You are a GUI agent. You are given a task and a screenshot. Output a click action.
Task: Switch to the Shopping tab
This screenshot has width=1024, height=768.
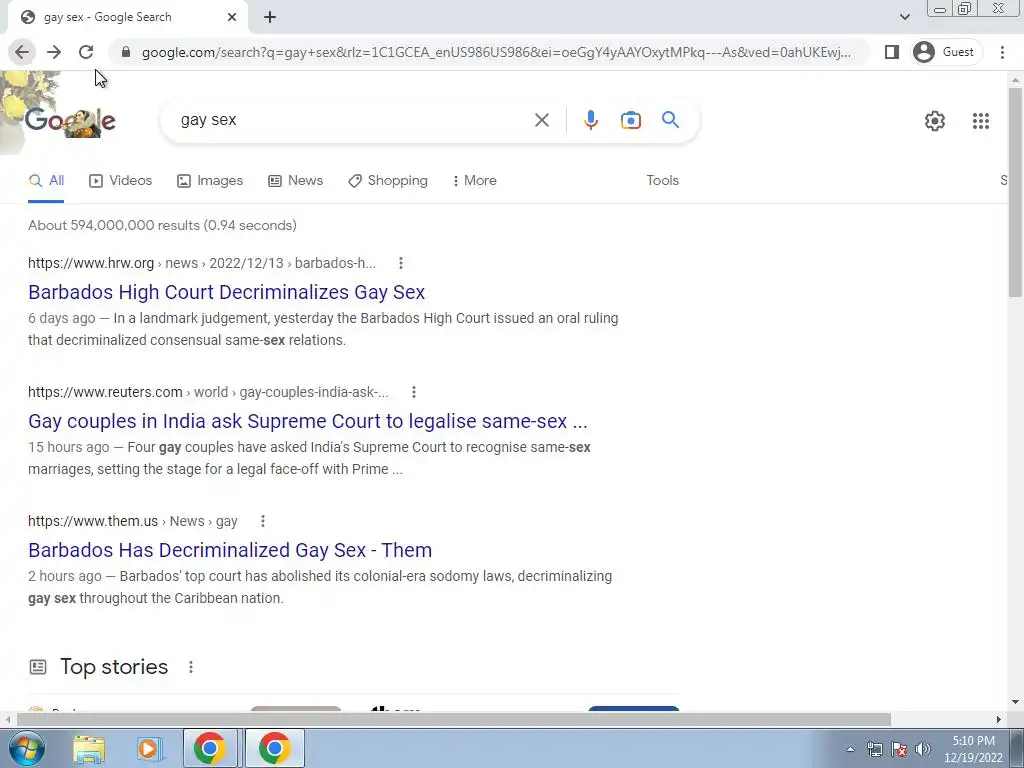(x=388, y=181)
